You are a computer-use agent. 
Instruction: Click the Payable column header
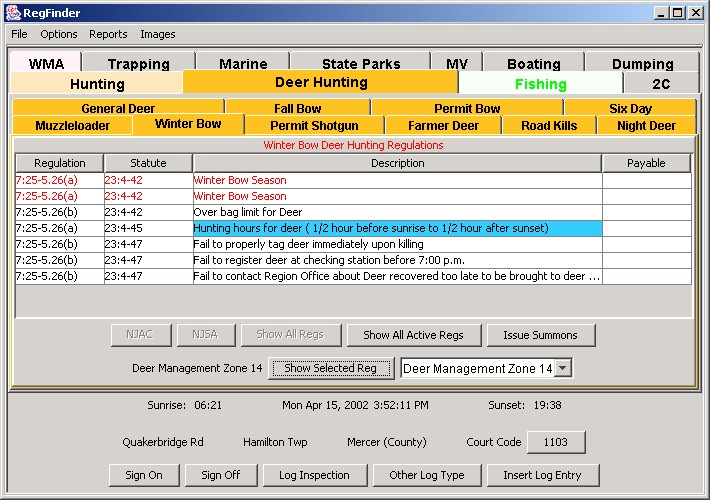click(646, 163)
